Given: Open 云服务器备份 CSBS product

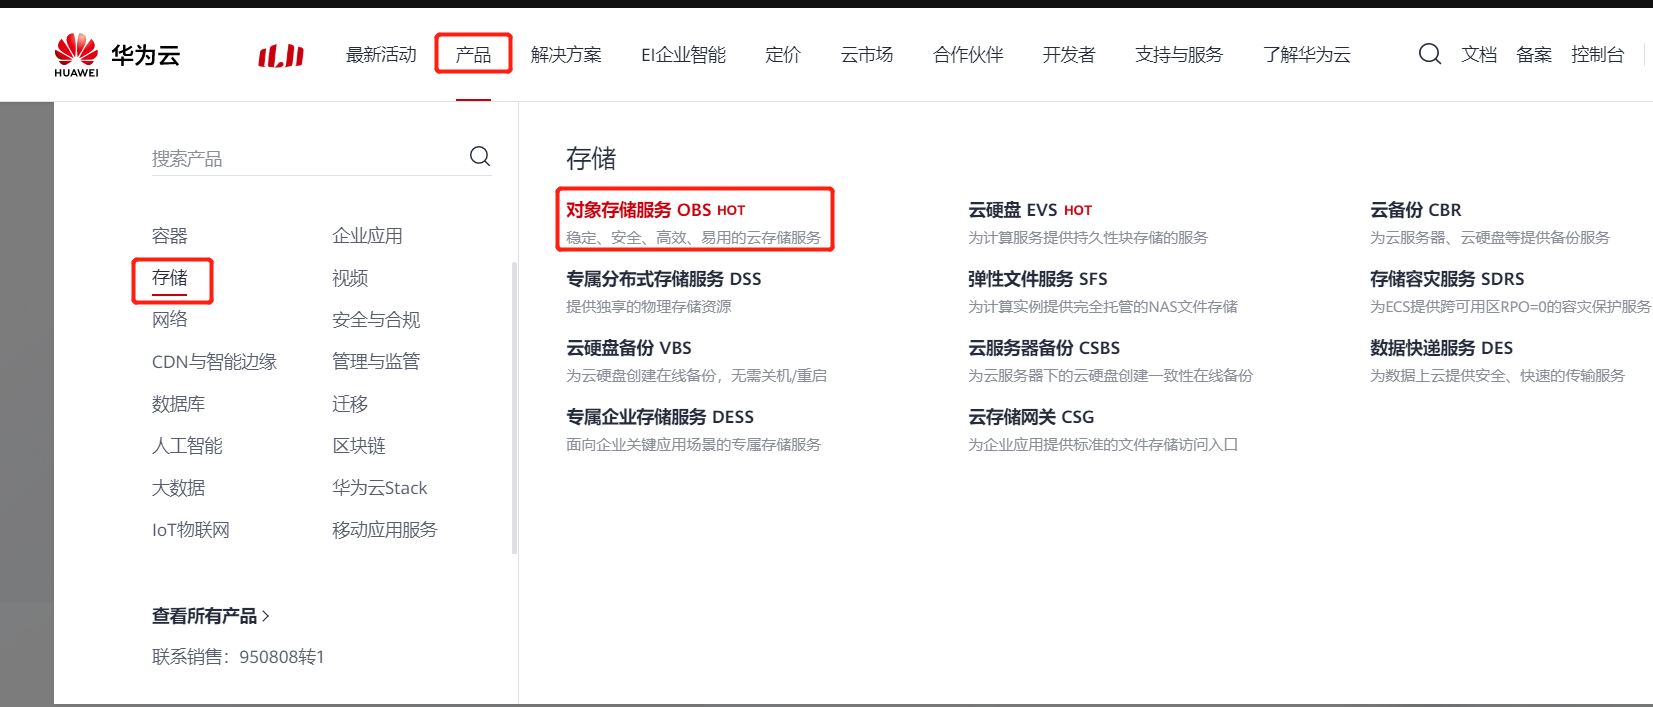Looking at the screenshot, I should coord(1044,348).
